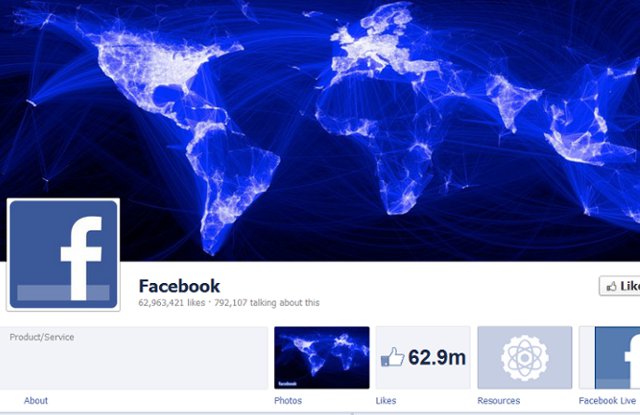Click the Product/Service category text
This screenshot has height=415, width=640.
(42, 337)
